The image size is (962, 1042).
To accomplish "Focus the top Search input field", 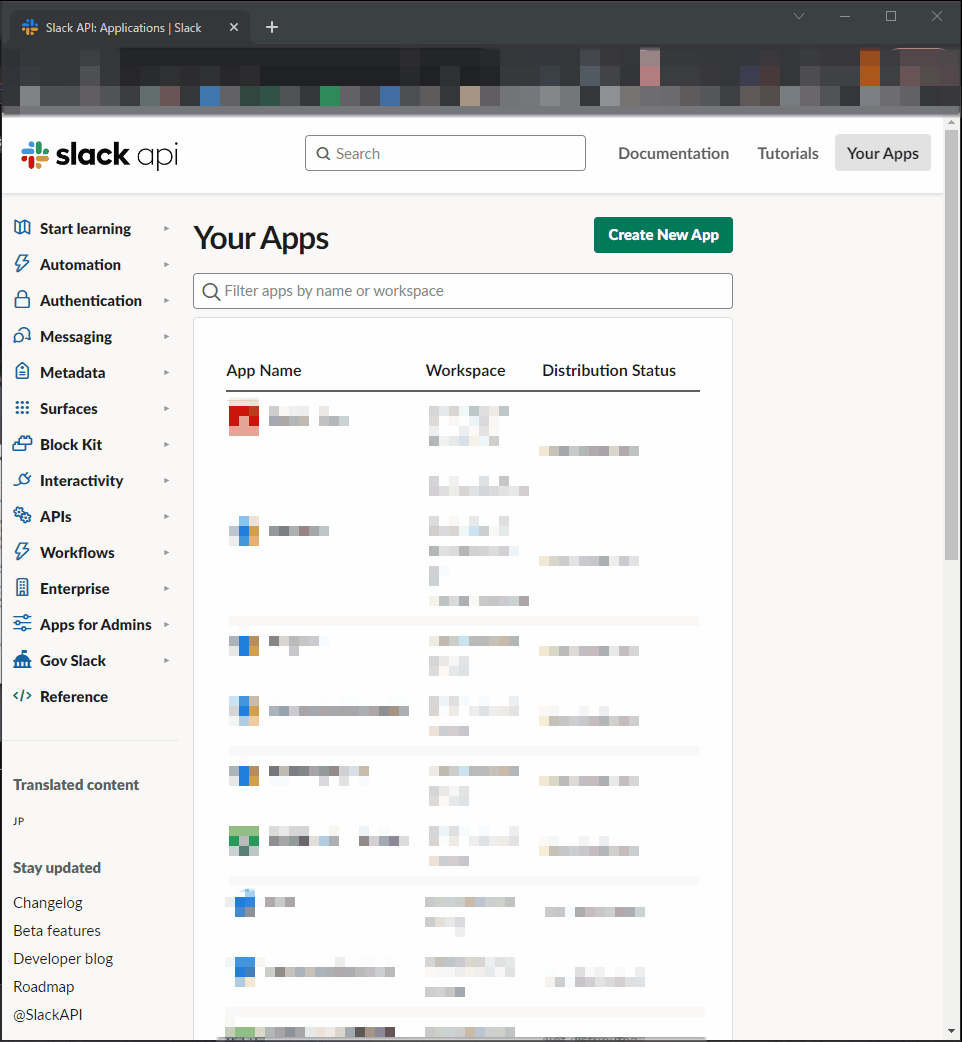I will click(x=445, y=154).
